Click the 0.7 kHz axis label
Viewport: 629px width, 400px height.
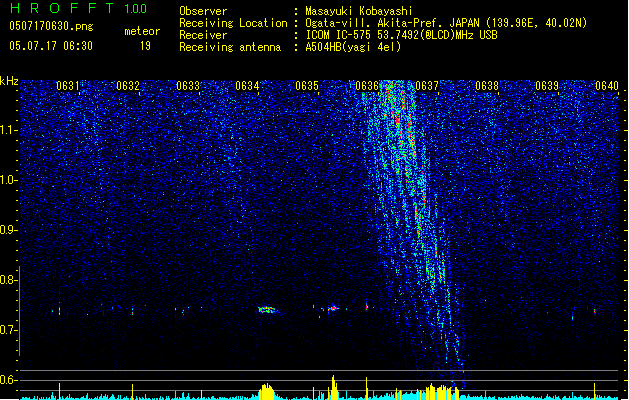coord(9,330)
